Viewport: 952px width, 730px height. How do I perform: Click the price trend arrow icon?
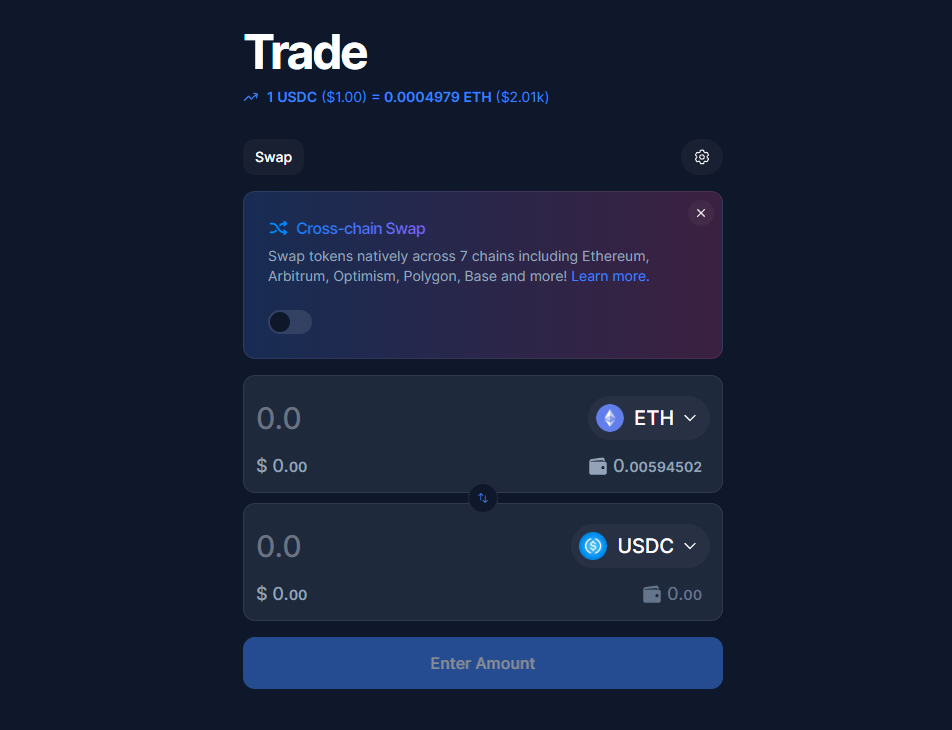(x=251, y=97)
